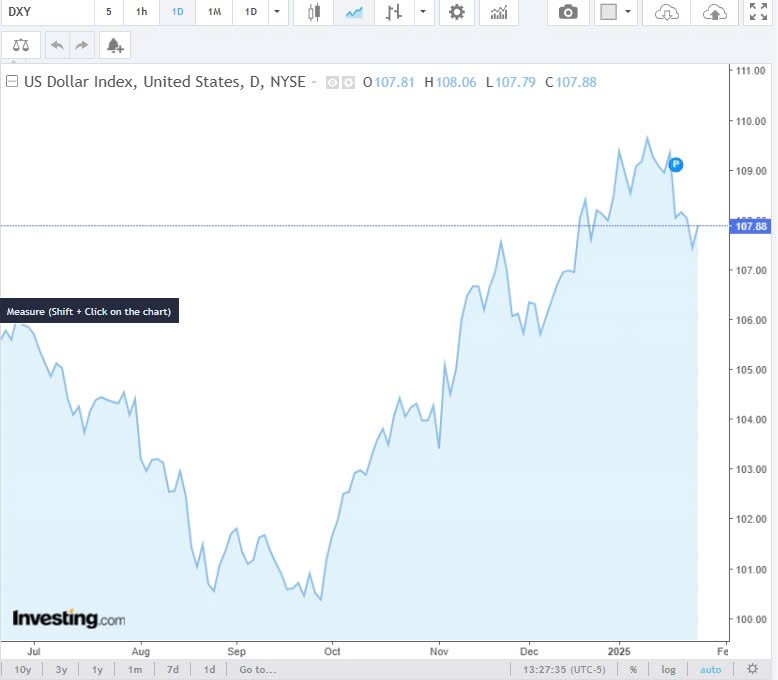Image resolution: width=778 pixels, height=680 pixels.
Task: Click the 2025 time axis label
Action: click(x=619, y=651)
